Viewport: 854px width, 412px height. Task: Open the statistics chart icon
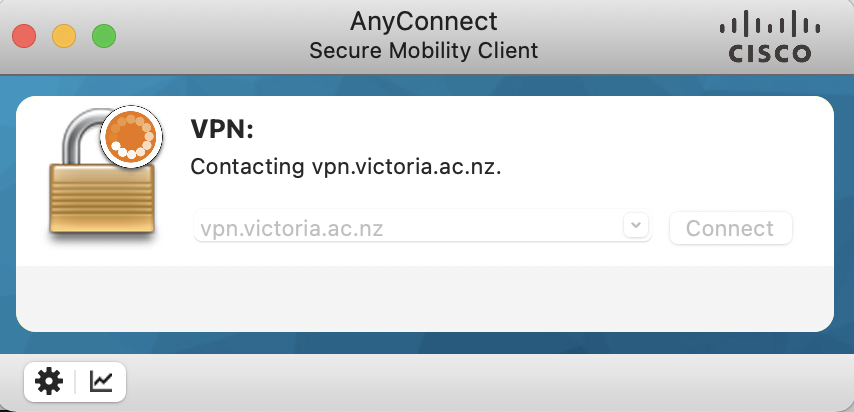click(x=101, y=381)
